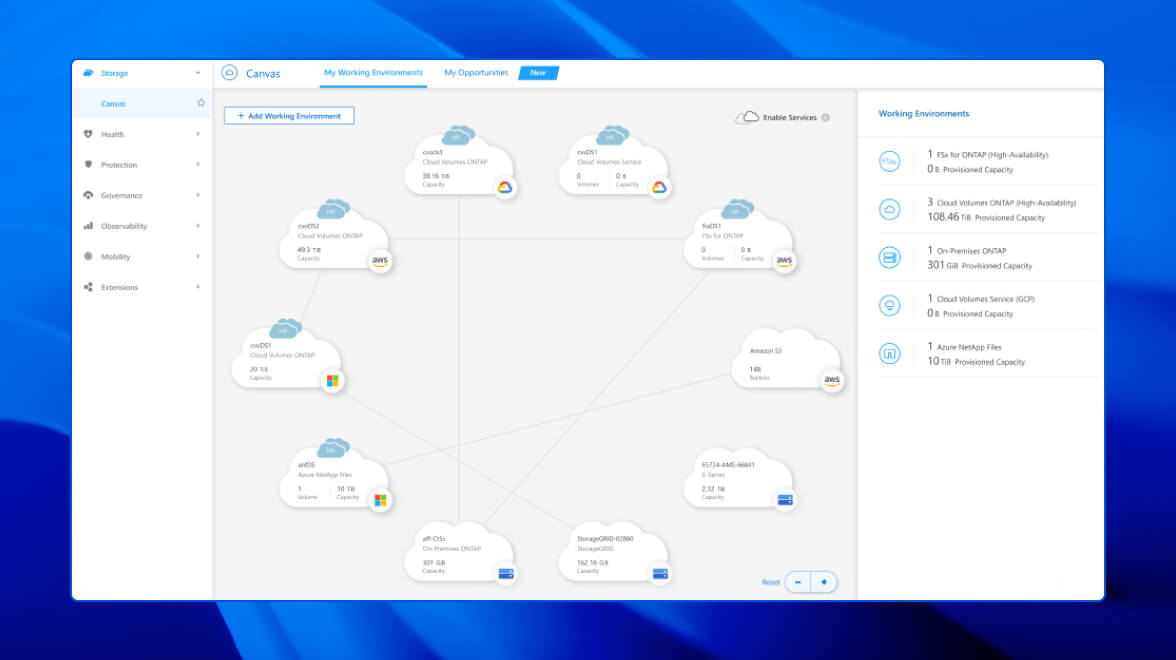1176x660 pixels.
Task: Open the Amazon S3 environment on the canvas
Action: [785, 362]
